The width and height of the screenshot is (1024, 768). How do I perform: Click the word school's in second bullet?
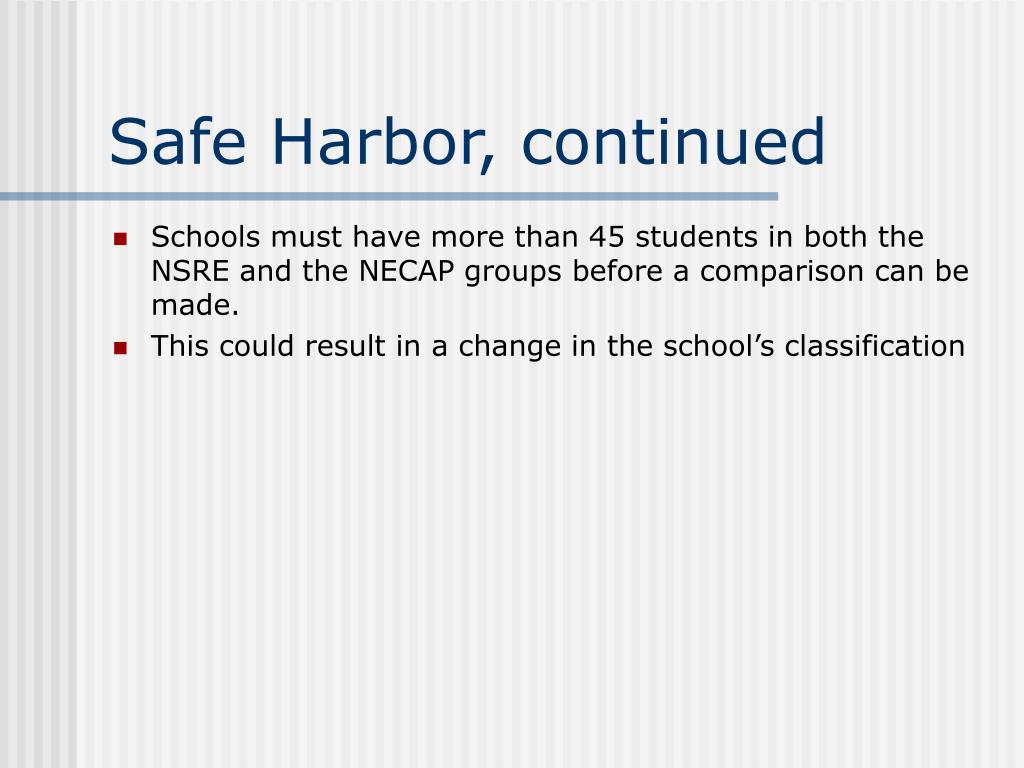[718, 346]
